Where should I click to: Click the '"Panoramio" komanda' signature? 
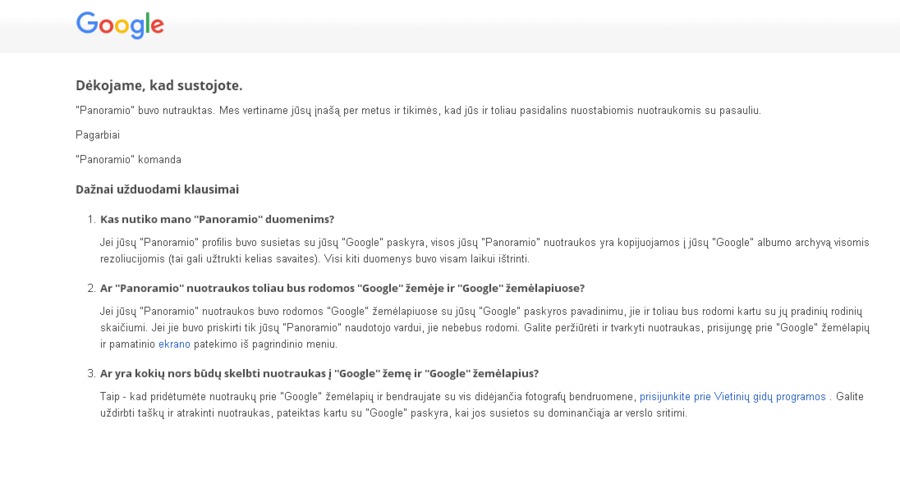pos(129,160)
